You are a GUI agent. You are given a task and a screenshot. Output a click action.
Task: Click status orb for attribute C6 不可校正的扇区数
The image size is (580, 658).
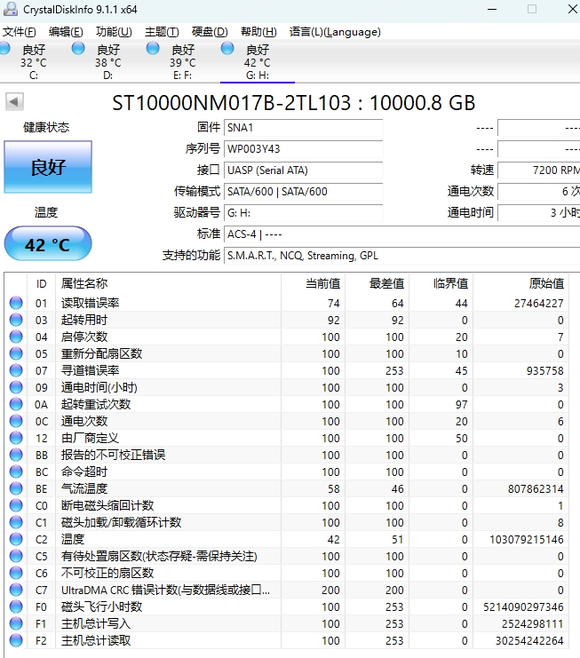[16, 573]
